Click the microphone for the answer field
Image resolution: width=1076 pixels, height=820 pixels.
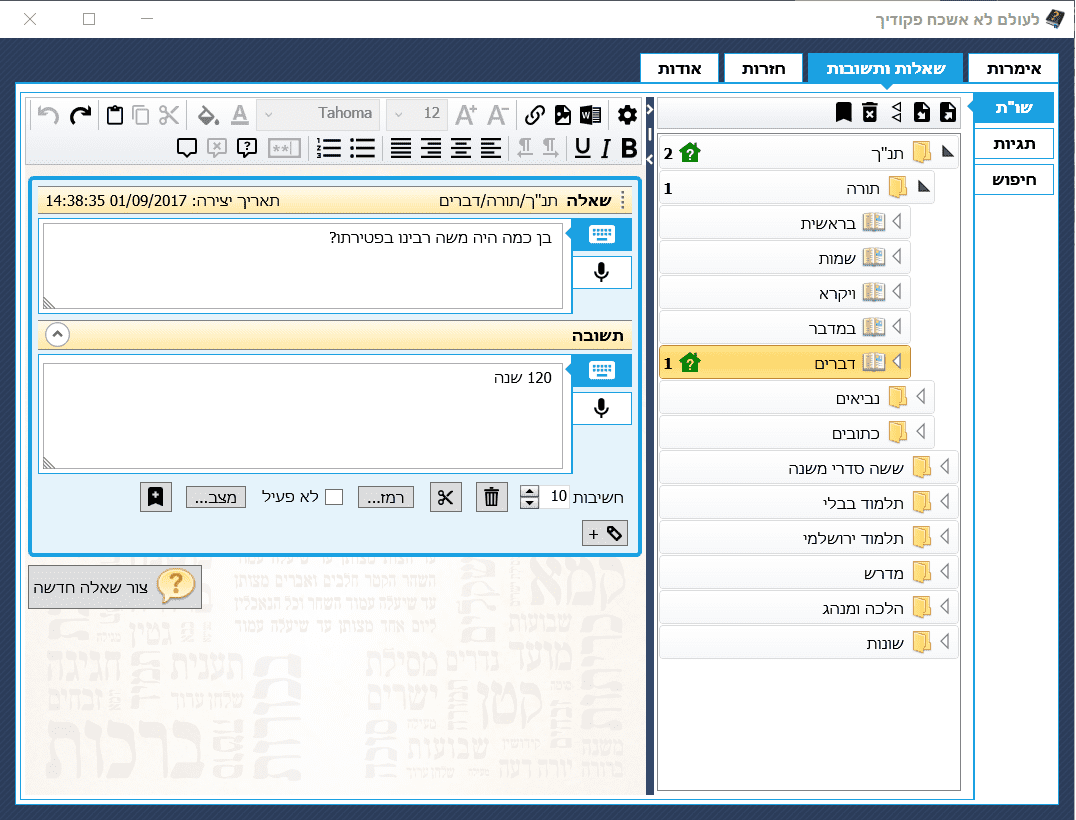(602, 408)
